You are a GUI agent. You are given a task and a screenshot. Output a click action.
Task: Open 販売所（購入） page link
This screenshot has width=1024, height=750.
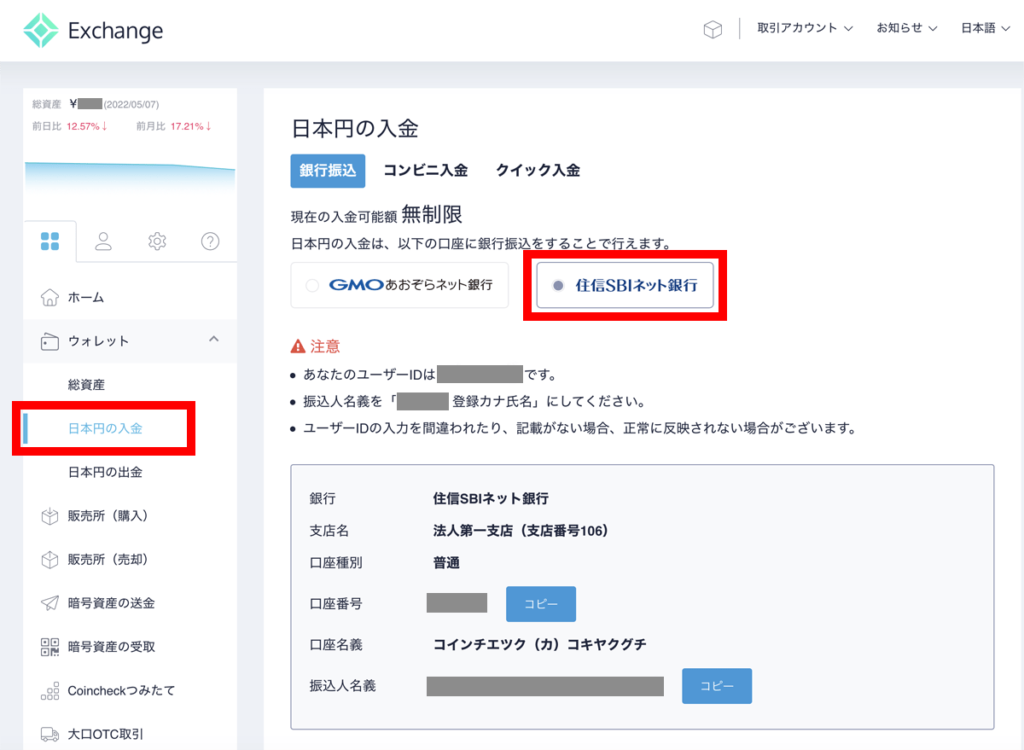click(x=108, y=515)
